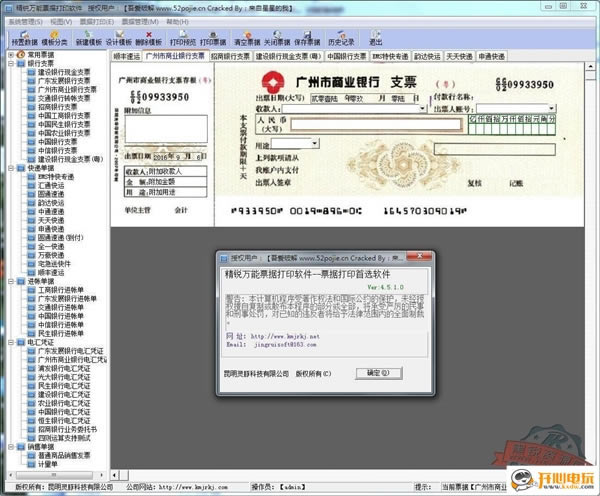Click the 预置数据 toolbar icon
Screen dimensions: 600x496
click(x=24, y=38)
